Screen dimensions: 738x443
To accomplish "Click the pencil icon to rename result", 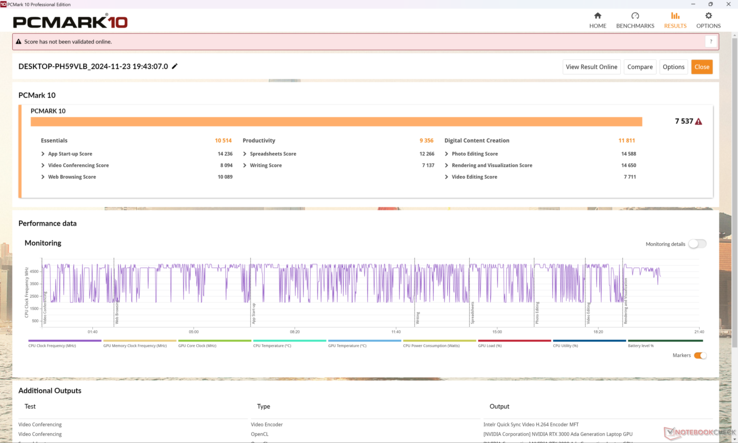I will (x=175, y=67).
